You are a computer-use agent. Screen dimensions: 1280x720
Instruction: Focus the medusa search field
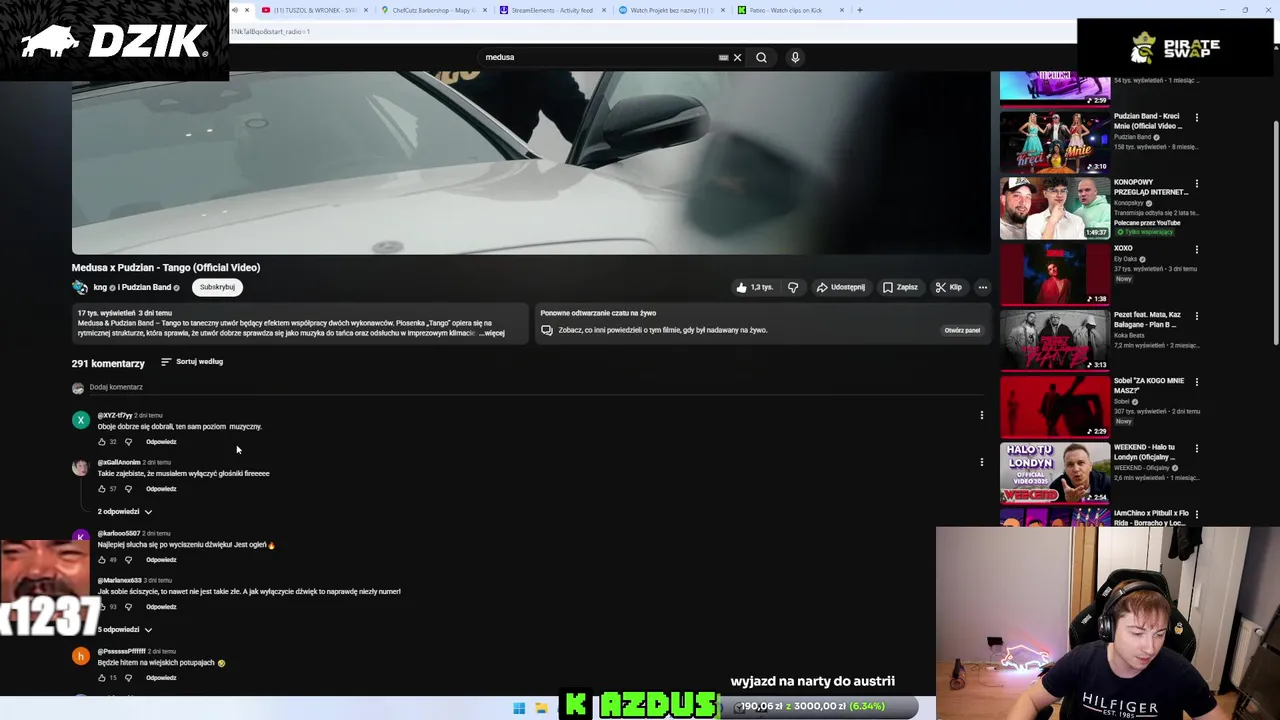click(600, 57)
